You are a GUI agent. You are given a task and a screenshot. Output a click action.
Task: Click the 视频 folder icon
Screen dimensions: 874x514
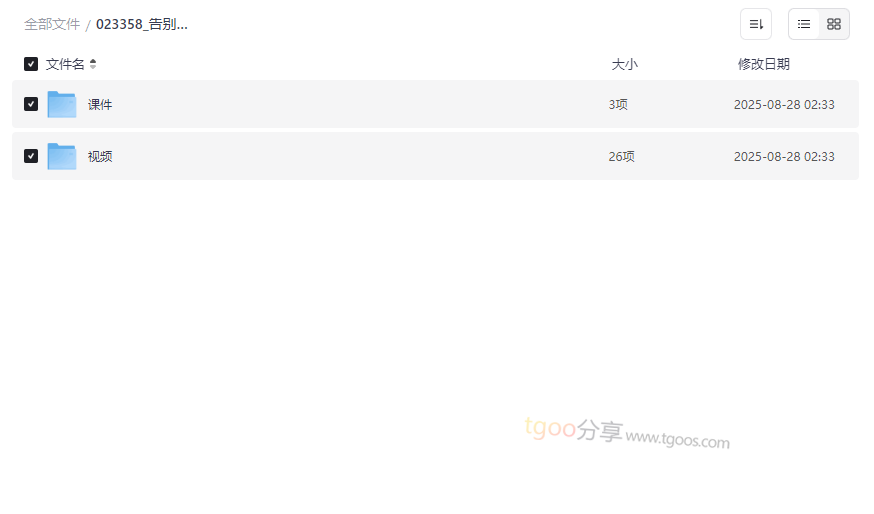coord(62,156)
